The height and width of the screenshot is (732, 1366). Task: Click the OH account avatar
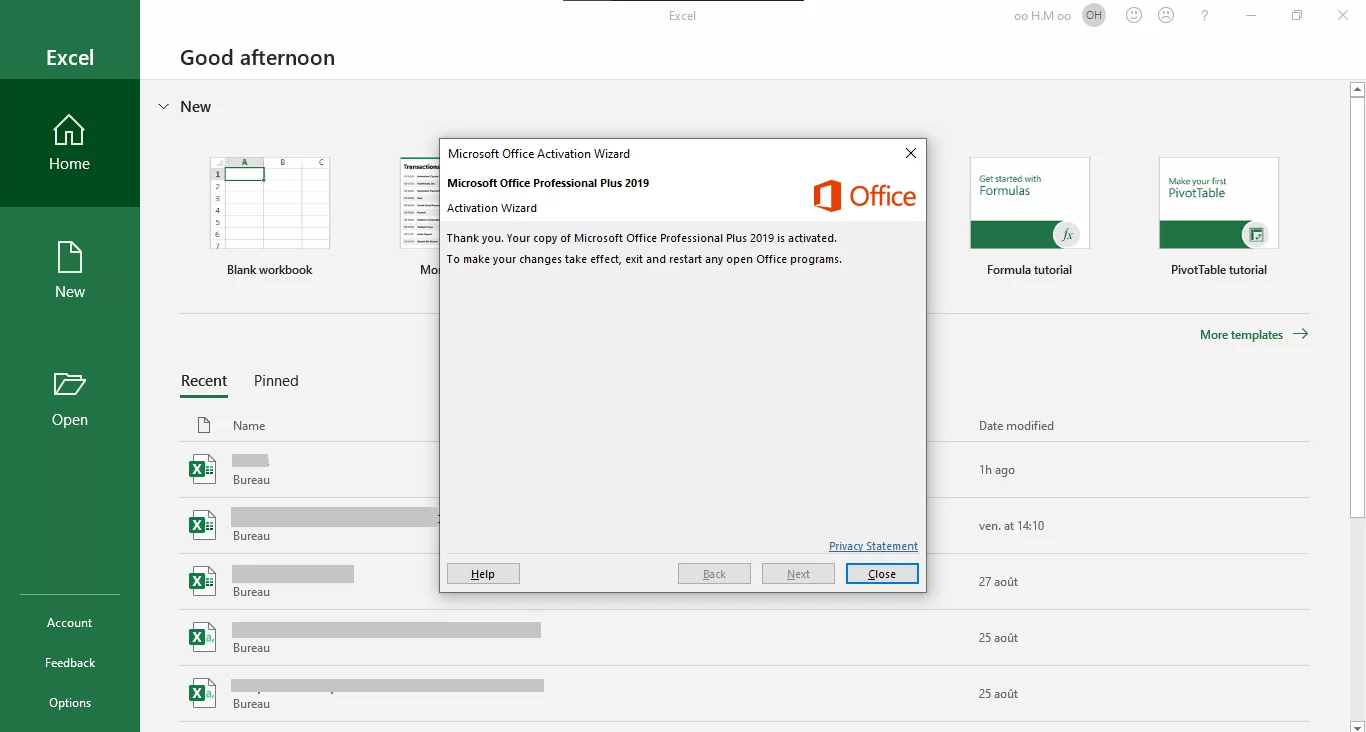pyautogui.click(x=1094, y=15)
